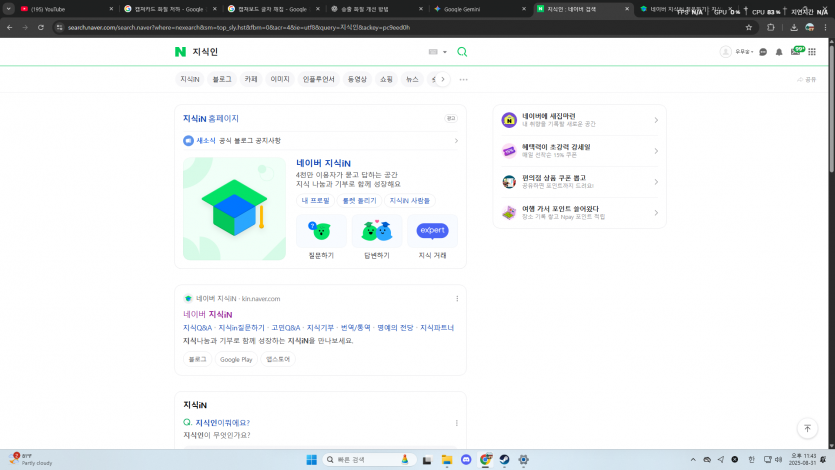Click the 룰렛 돌리기 button

[359, 201]
